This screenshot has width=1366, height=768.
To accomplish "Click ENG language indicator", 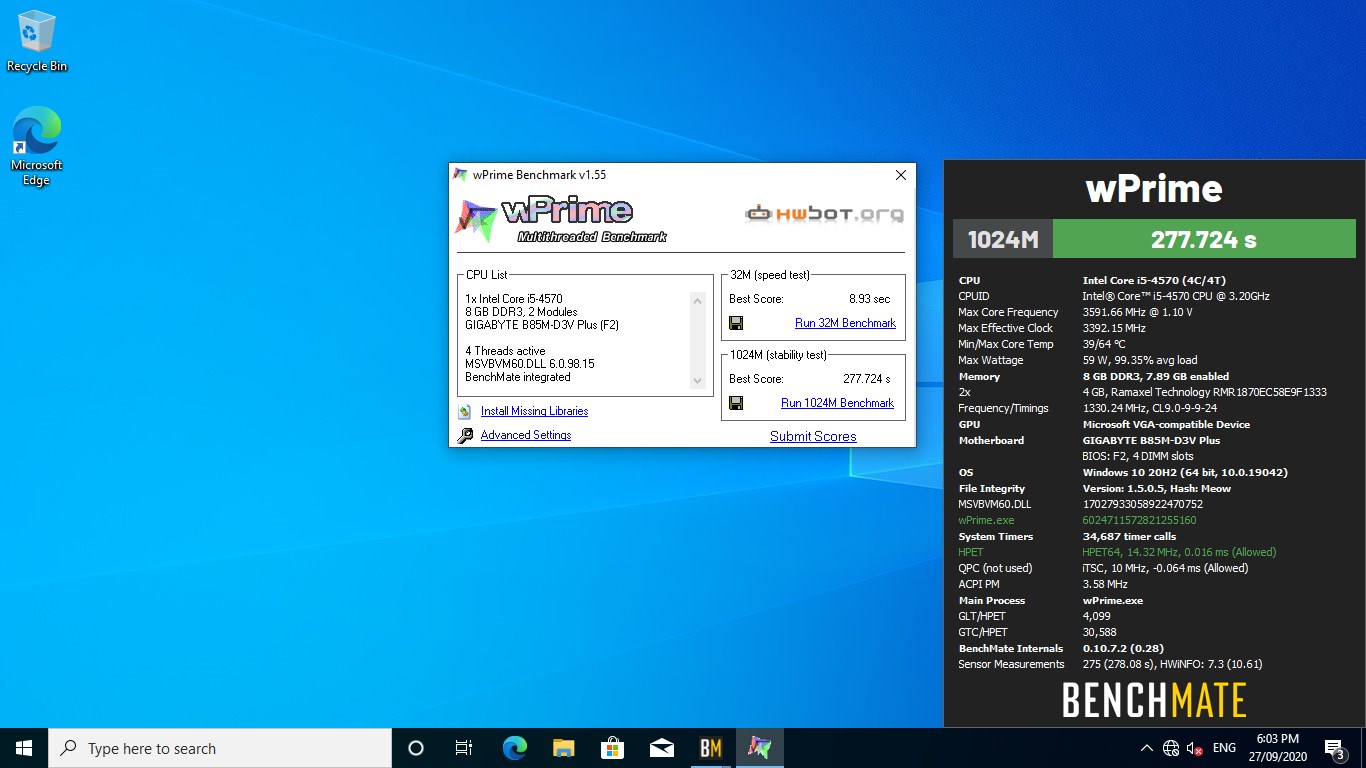I will (1224, 748).
